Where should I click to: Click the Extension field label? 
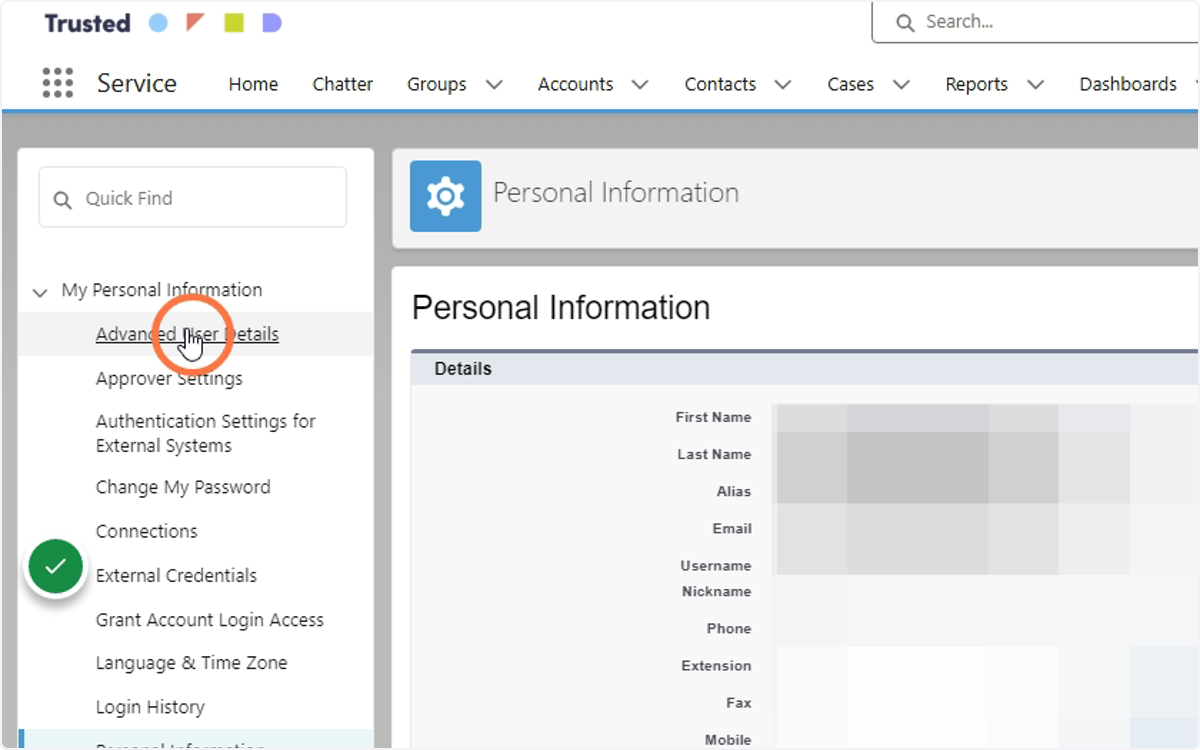pyautogui.click(x=716, y=665)
